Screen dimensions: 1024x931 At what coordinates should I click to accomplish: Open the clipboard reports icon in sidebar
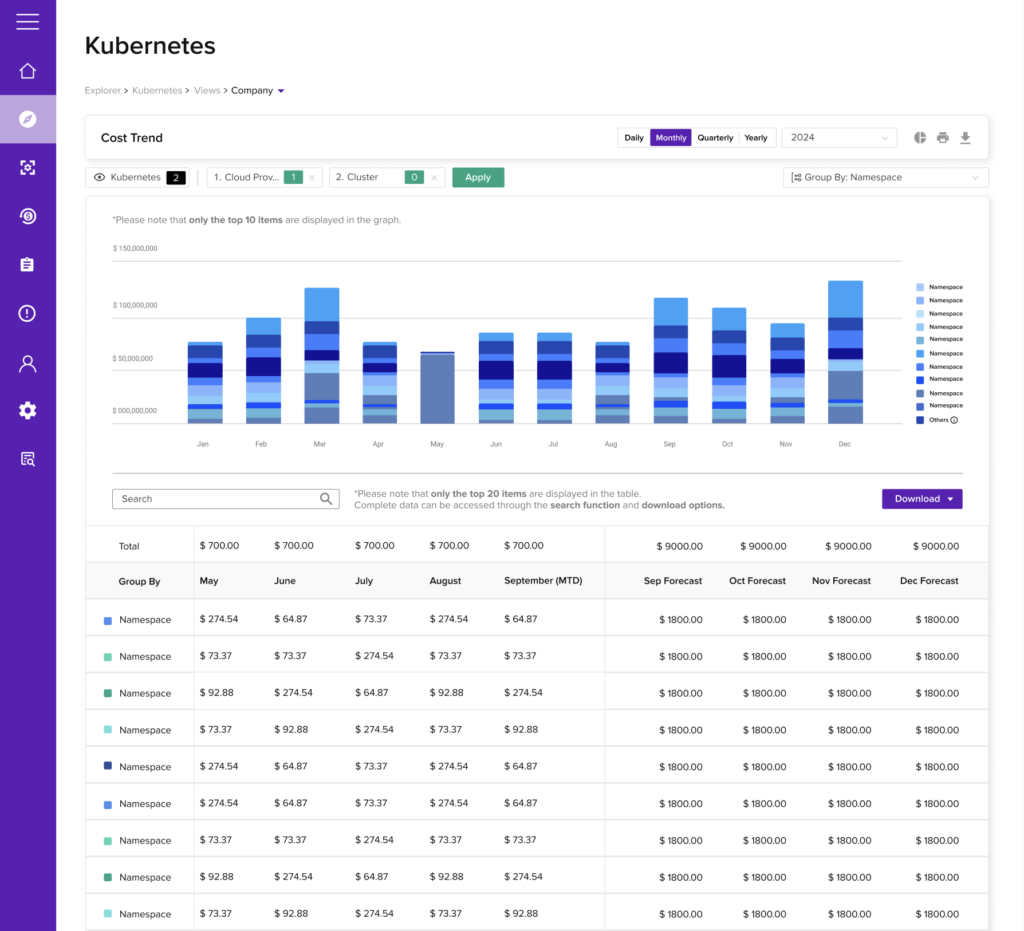[27, 264]
